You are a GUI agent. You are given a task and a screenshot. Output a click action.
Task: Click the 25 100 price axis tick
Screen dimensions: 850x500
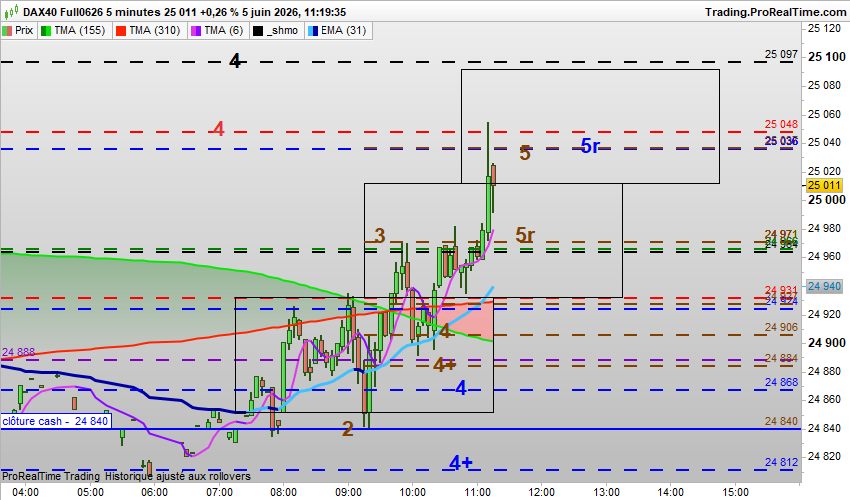(826, 56)
